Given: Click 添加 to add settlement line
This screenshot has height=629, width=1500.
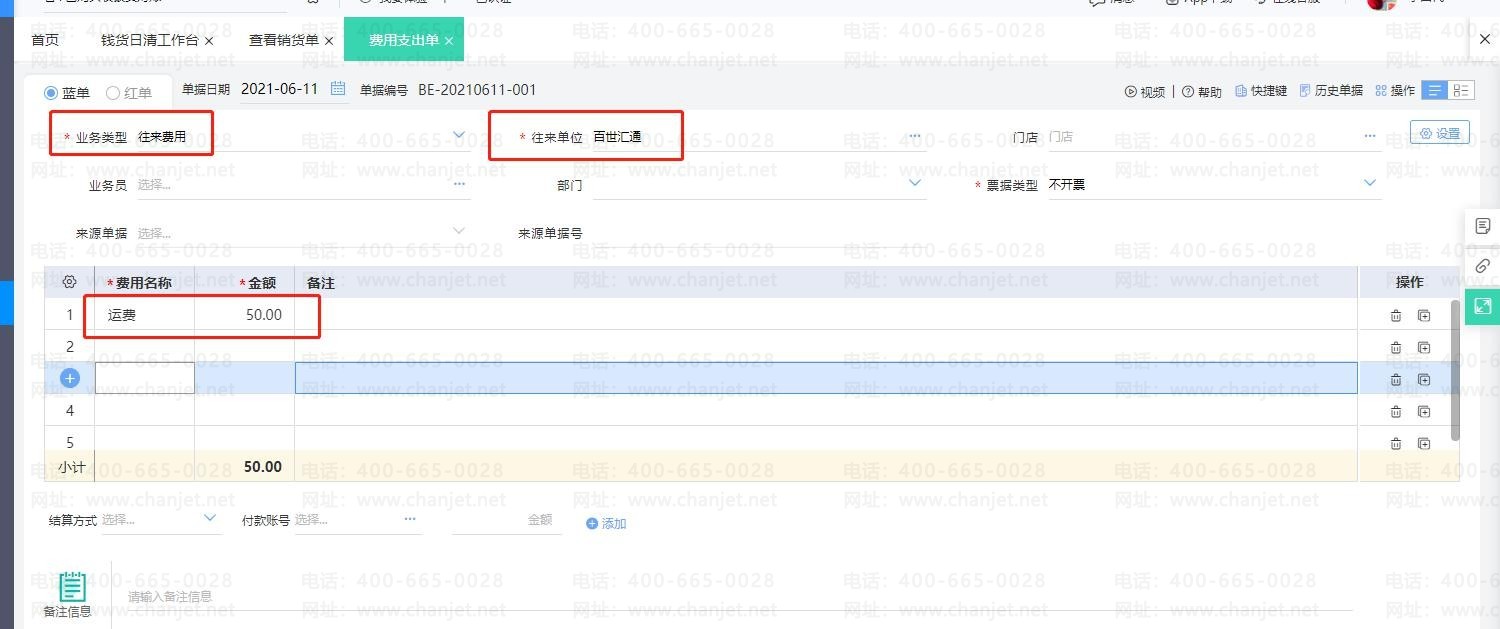Looking at the screenshot, I should (x=606, y=523).
